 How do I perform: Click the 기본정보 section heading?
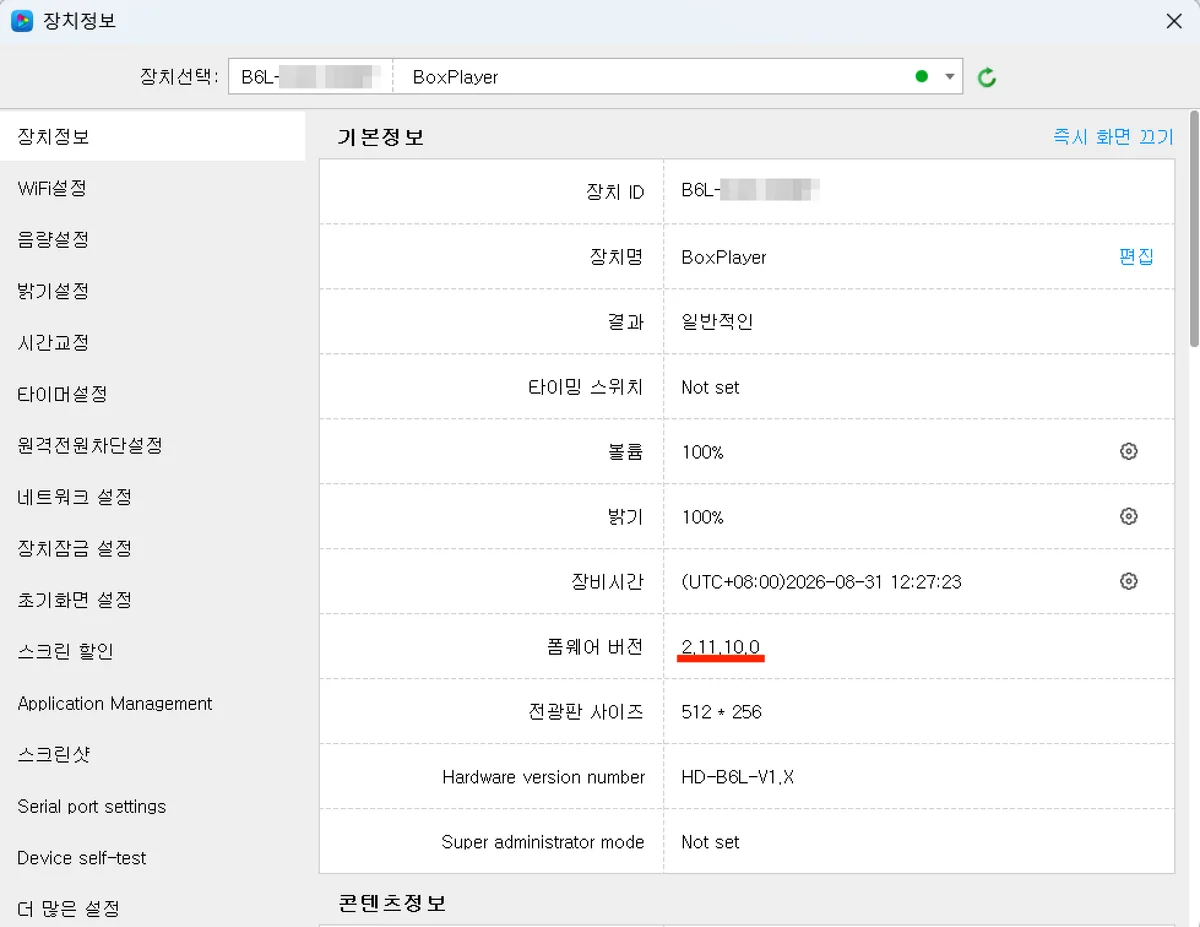click(x=381, y=137)
